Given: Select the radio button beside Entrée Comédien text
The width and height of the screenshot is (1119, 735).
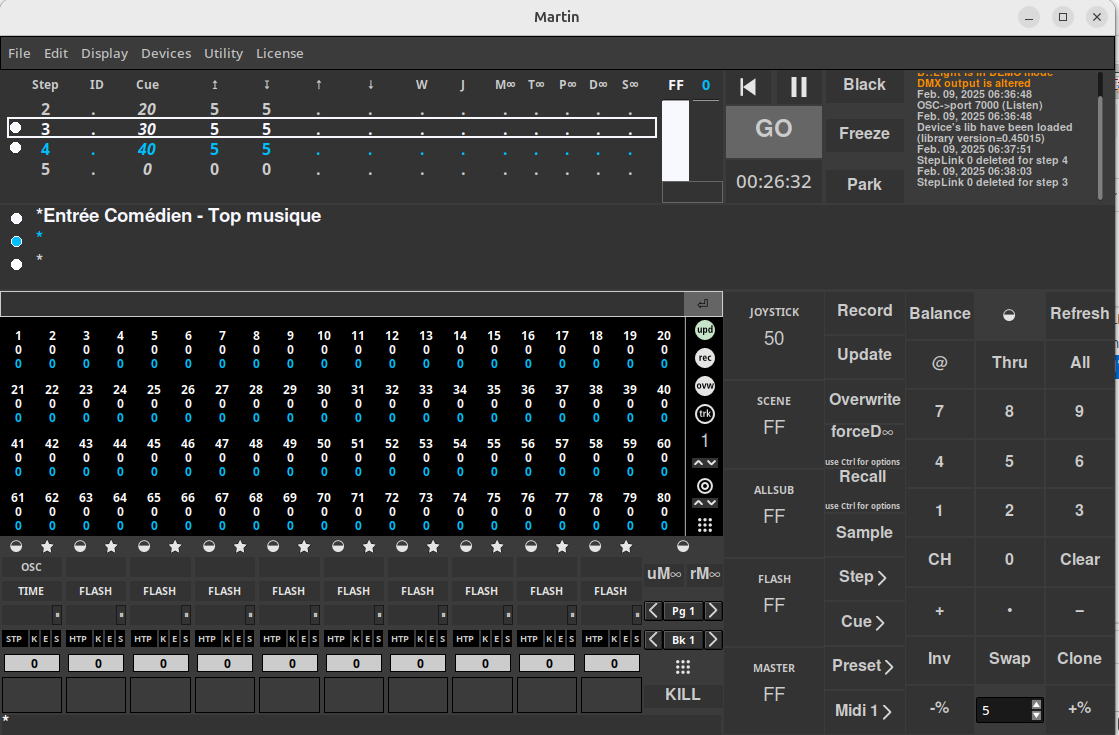Looking at the screenshot, I should coord(17,217).
